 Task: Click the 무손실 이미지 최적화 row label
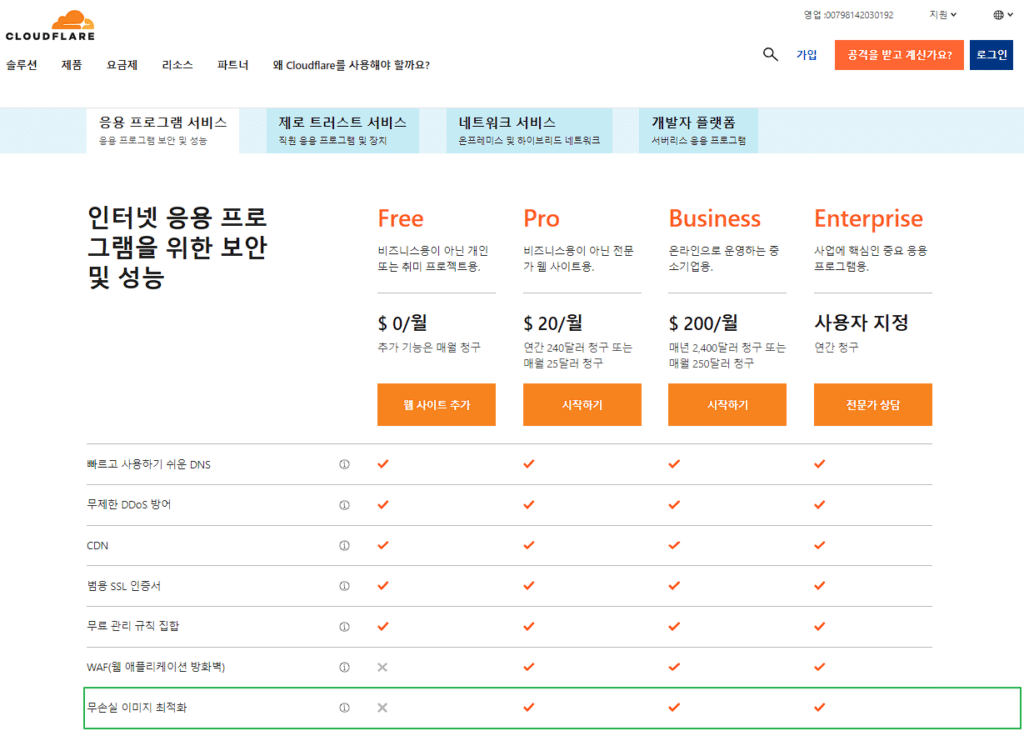pyautogui.click(x=136, y=707)
